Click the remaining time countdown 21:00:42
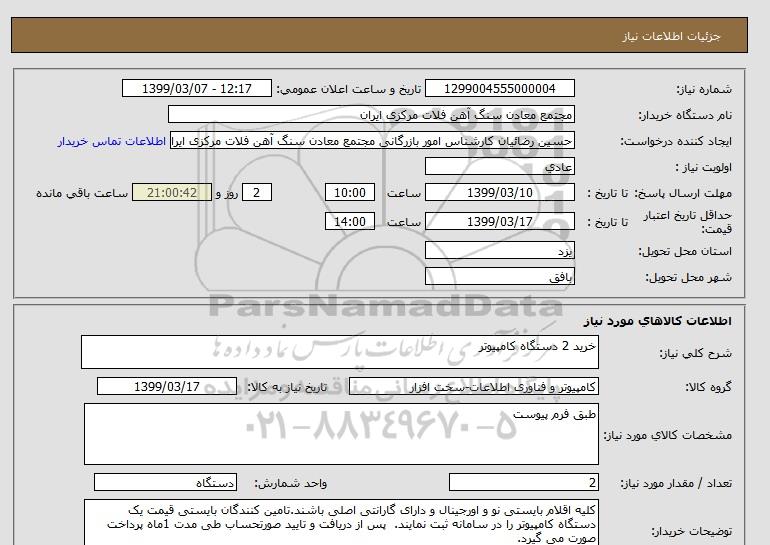The height and width of the screenshot is (545, 770). pos(172,192)
